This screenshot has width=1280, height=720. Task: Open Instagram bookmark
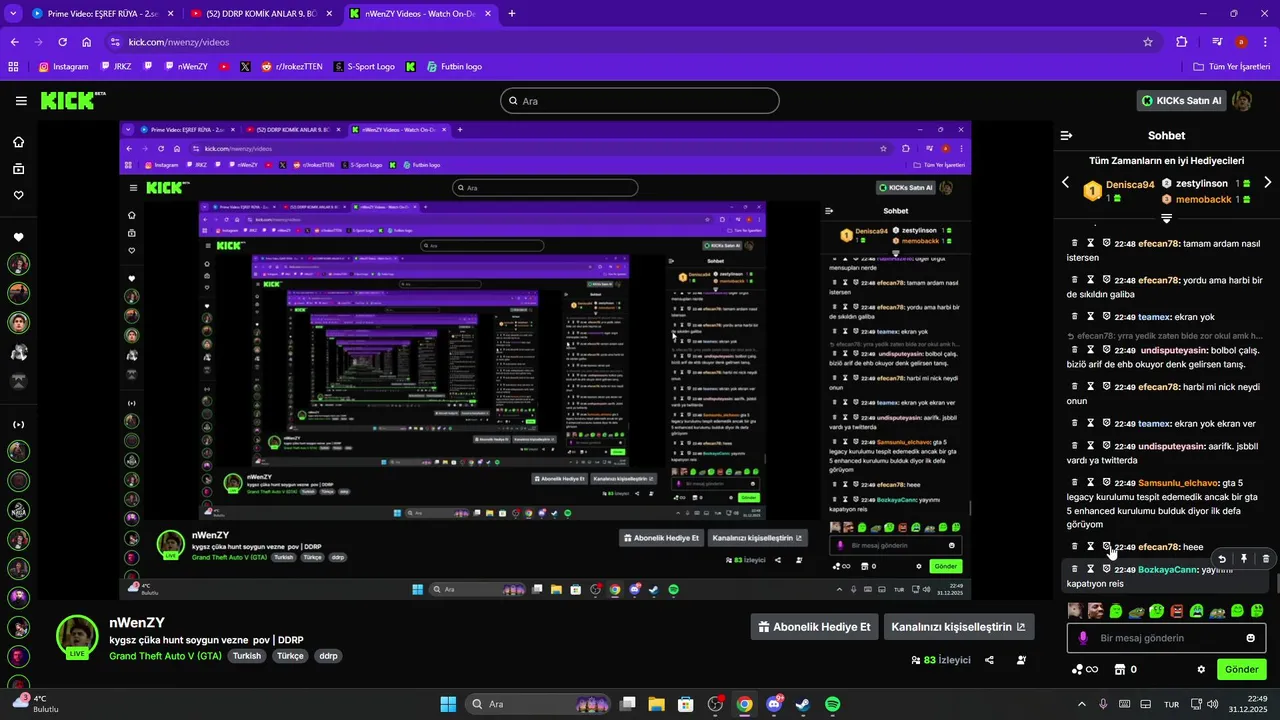64,67
